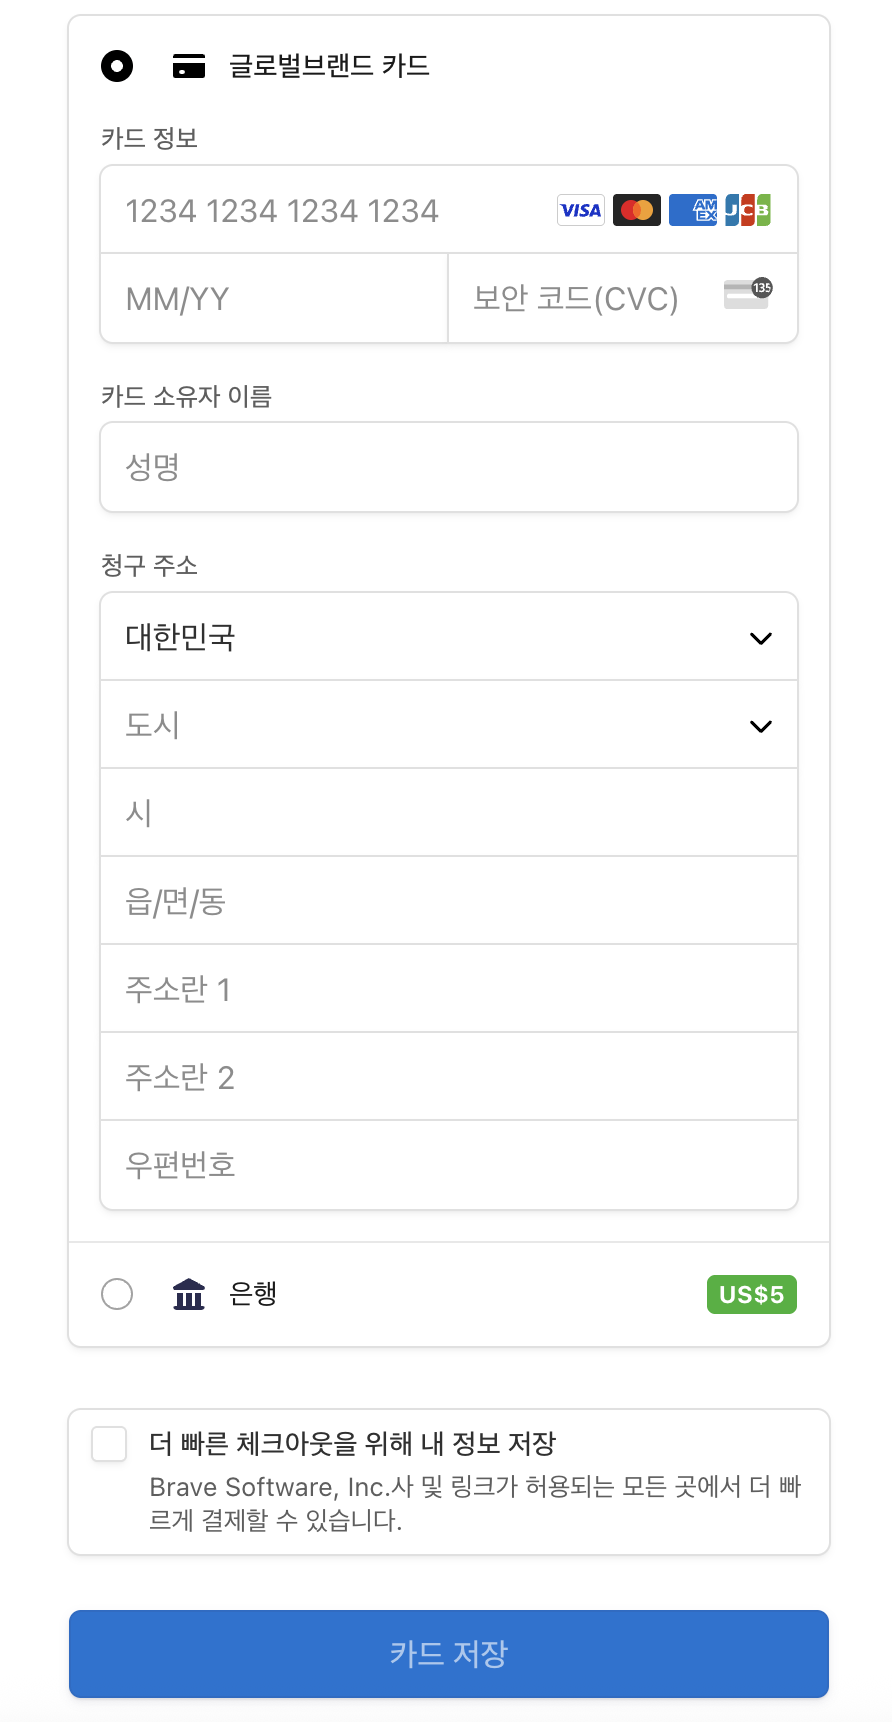Select the 글로벌브랜드 카드 radio button

[x=117, y=67]
